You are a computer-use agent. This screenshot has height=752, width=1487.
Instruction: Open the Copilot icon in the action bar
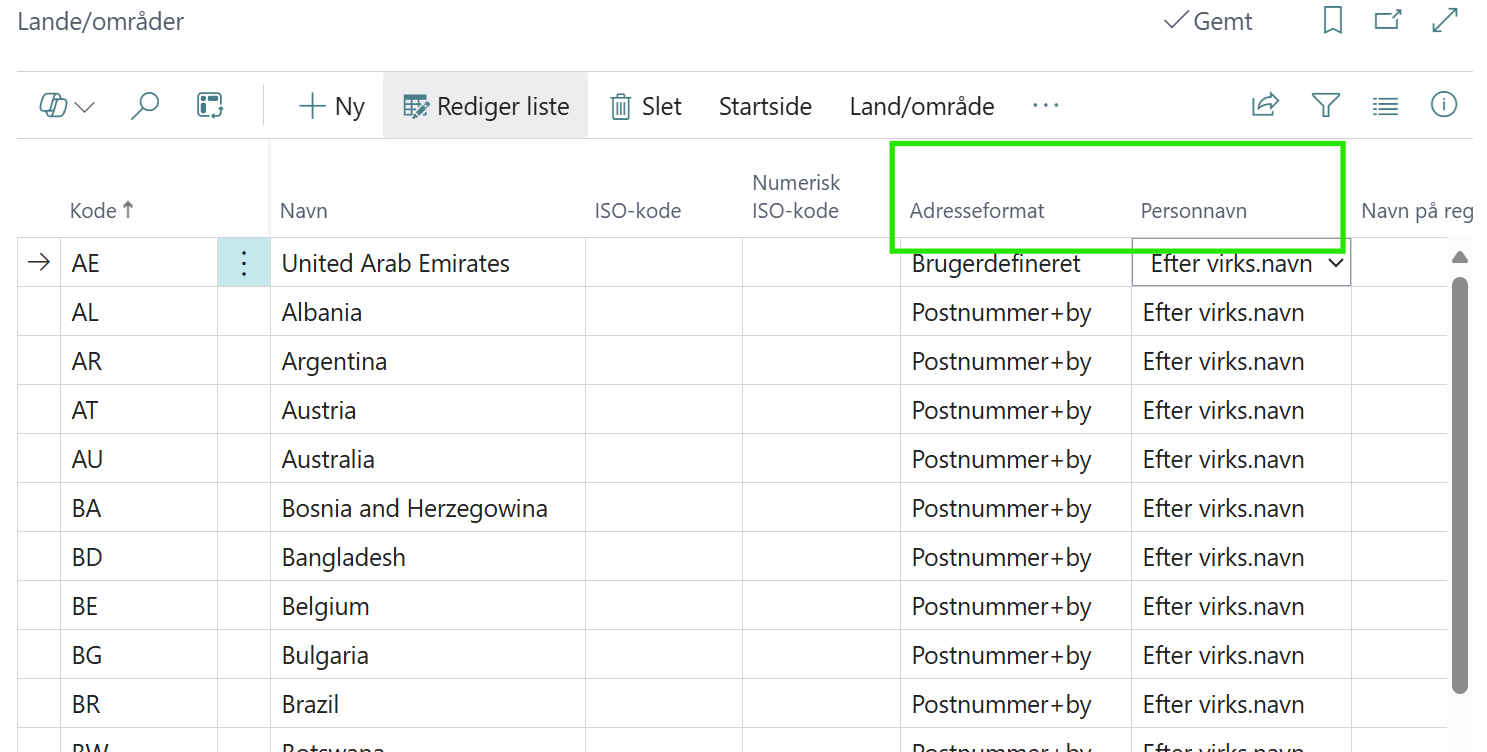52,104
